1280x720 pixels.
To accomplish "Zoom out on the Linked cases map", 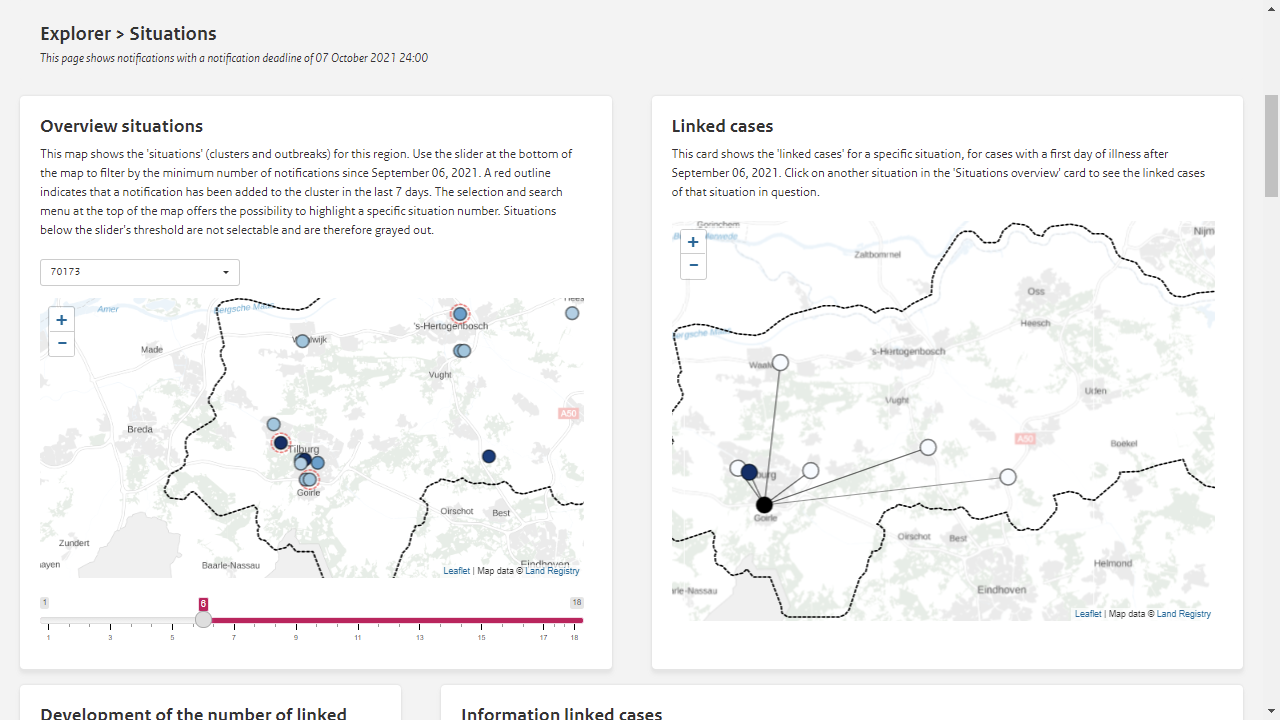I will pos(693,265).
